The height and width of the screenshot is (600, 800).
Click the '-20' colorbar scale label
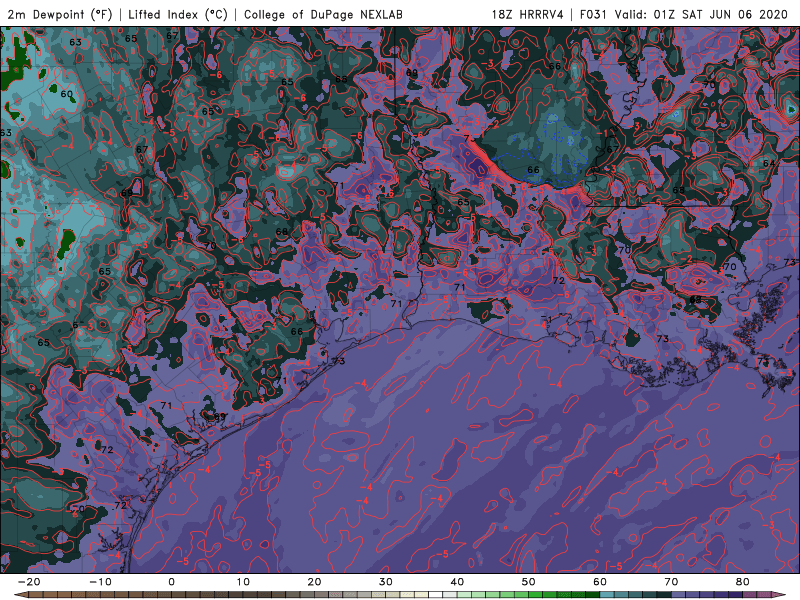(x=29, y=582)
